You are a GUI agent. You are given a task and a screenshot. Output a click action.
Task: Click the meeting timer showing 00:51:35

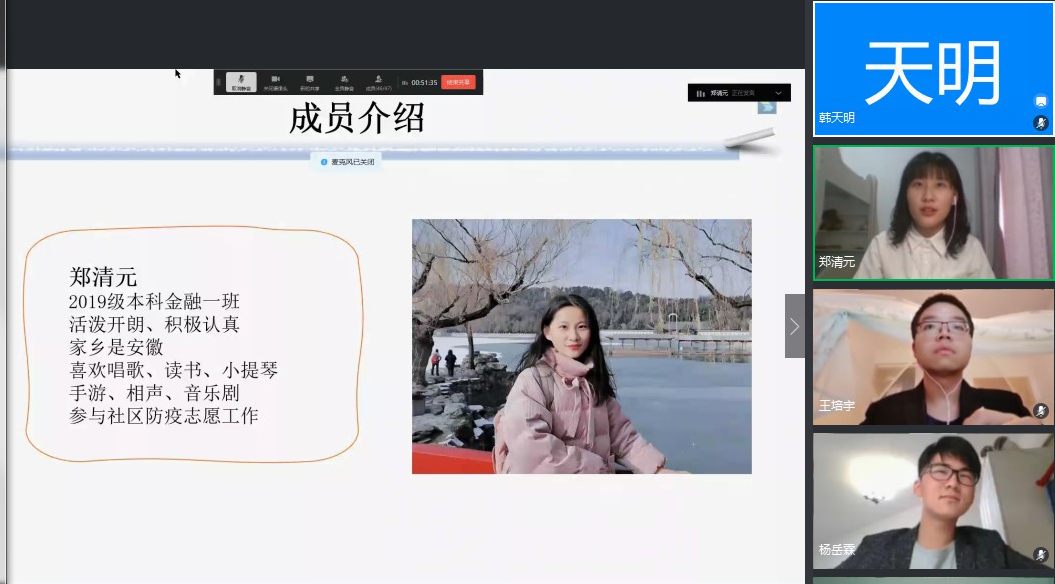click(x=424, y=82)
